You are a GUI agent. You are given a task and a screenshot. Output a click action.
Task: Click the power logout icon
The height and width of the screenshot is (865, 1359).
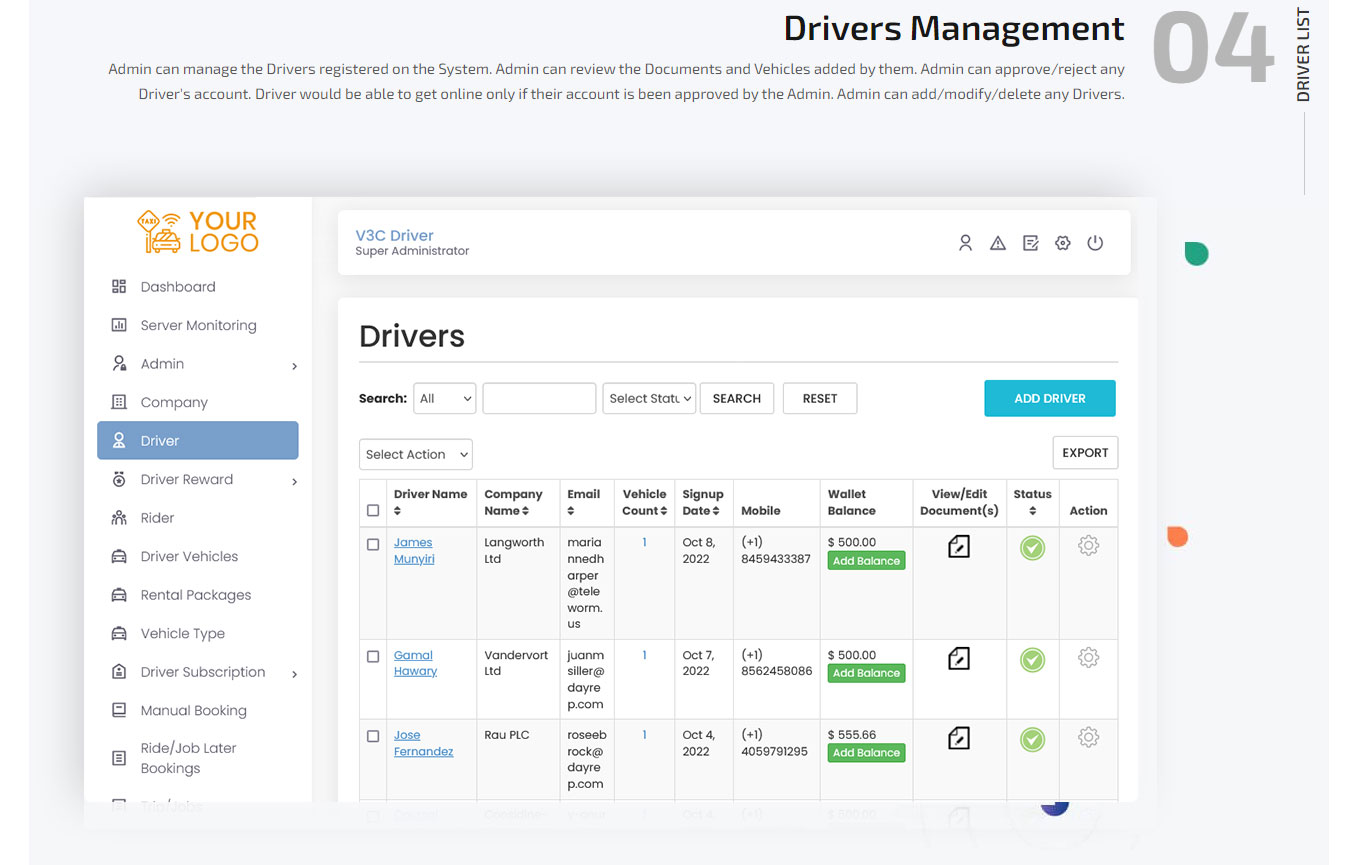click(x=1095, y=243)
